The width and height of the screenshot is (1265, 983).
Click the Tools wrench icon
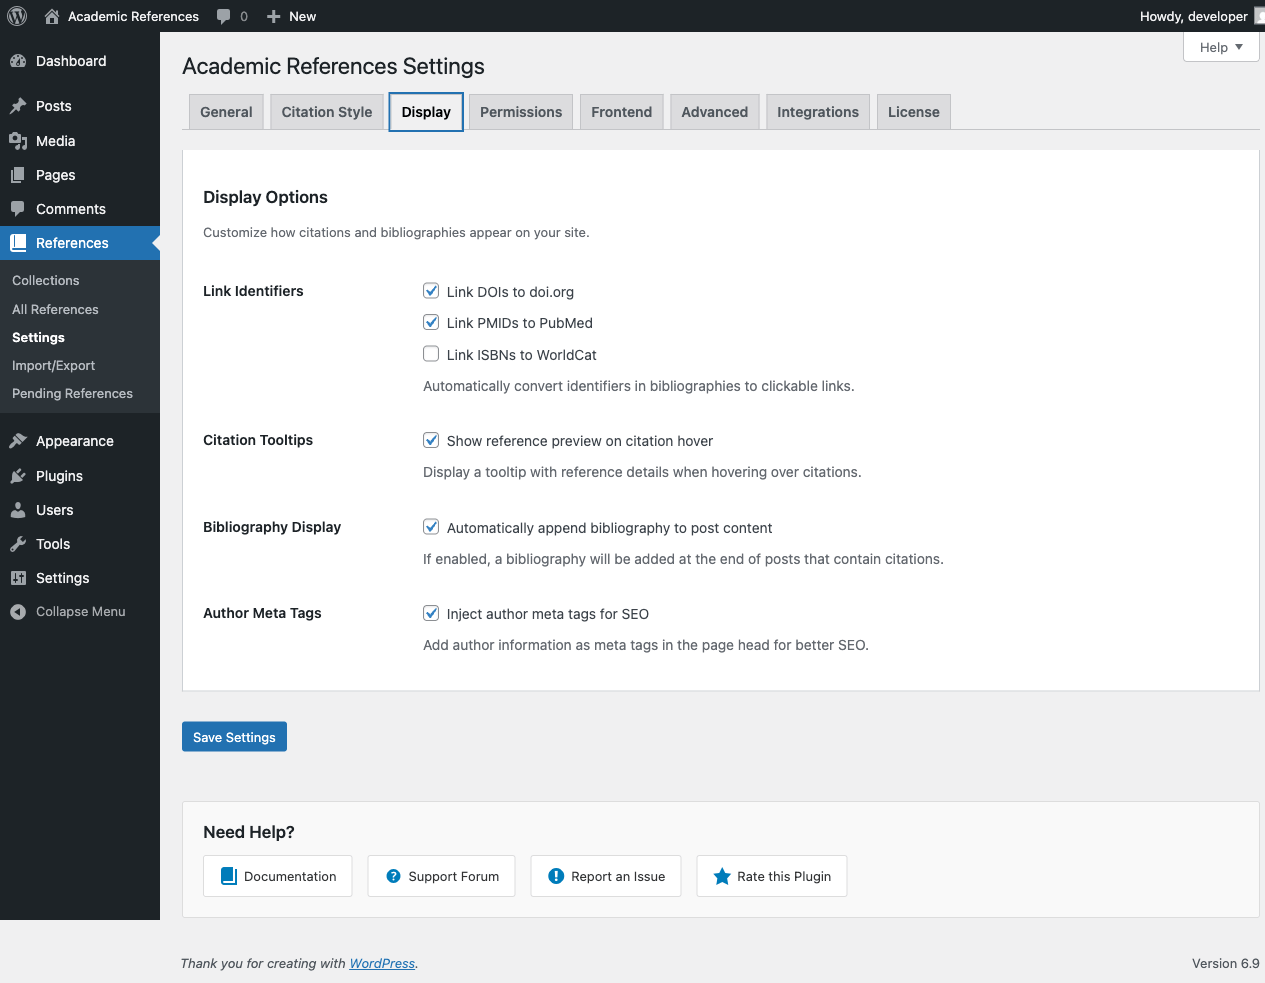[18, 544]
